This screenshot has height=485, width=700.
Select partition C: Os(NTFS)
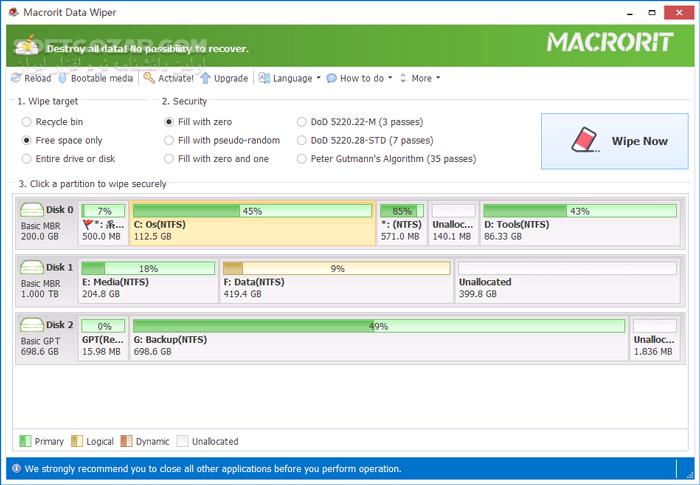click(x=252, y=223)
